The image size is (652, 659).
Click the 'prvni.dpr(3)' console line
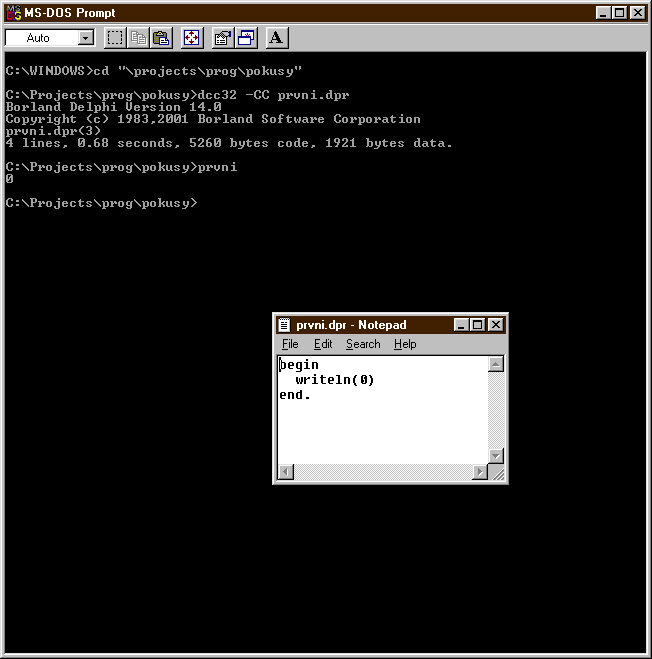53,131
